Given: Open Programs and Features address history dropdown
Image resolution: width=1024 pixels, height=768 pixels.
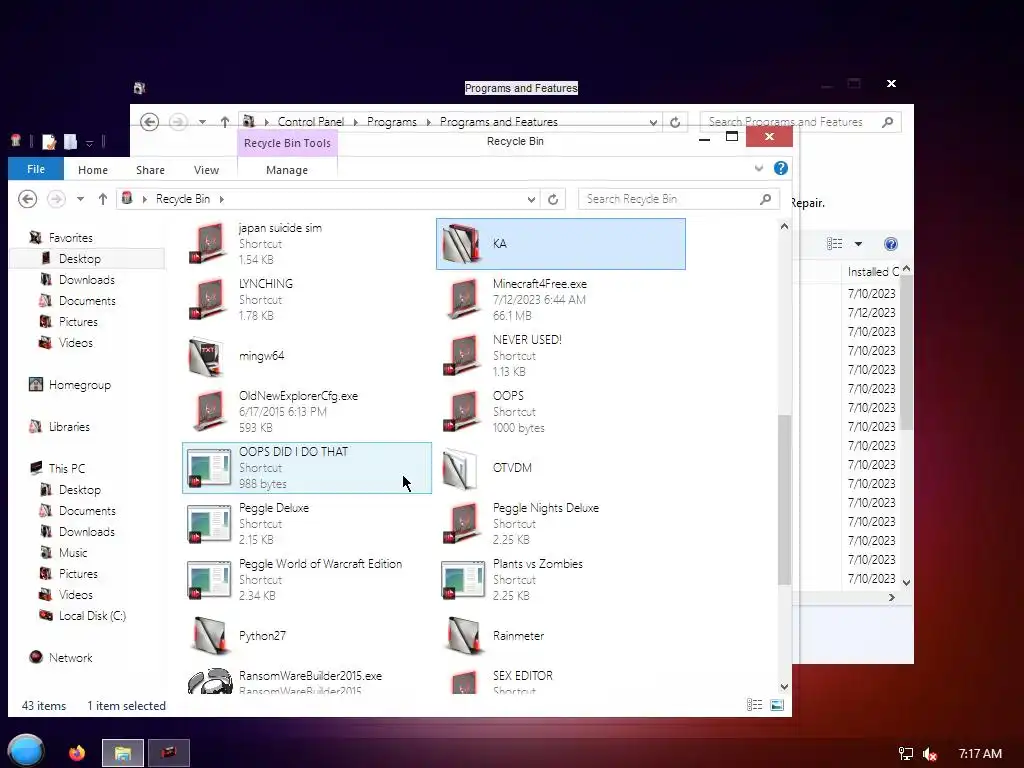Looking at the screenshot, I should [x=652, y=122].
